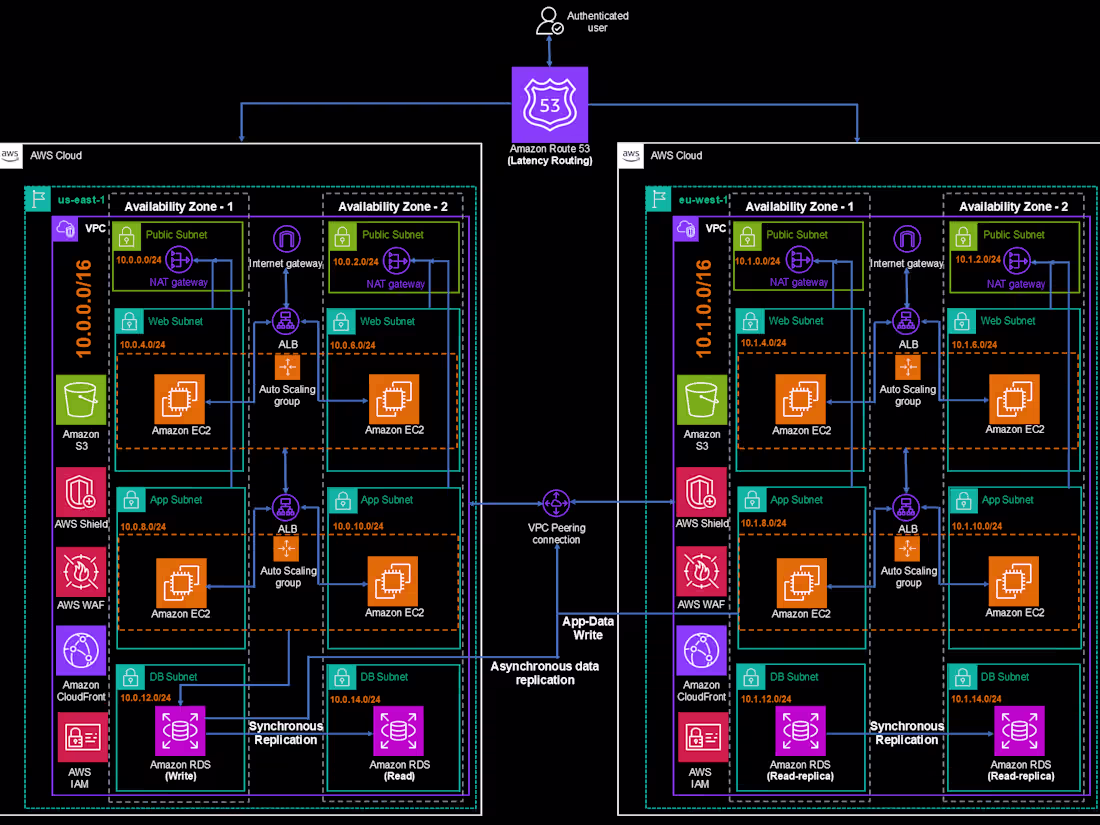Image resolution: width=1100 pixels, height=825 pixels.
Task: Click the Amazon RDS Write database icon
Action: [181, 730]
